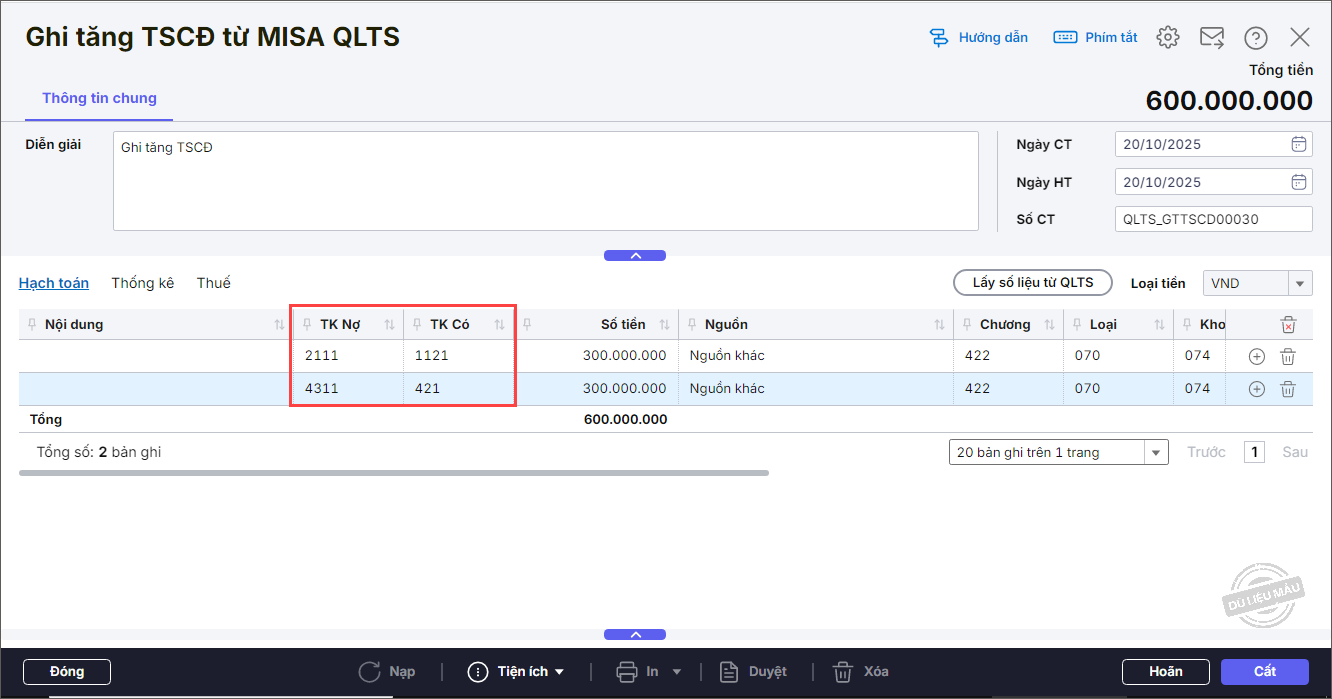Open settings gear icon in header
This screenshot has height=699, width=1332.
1168,38
